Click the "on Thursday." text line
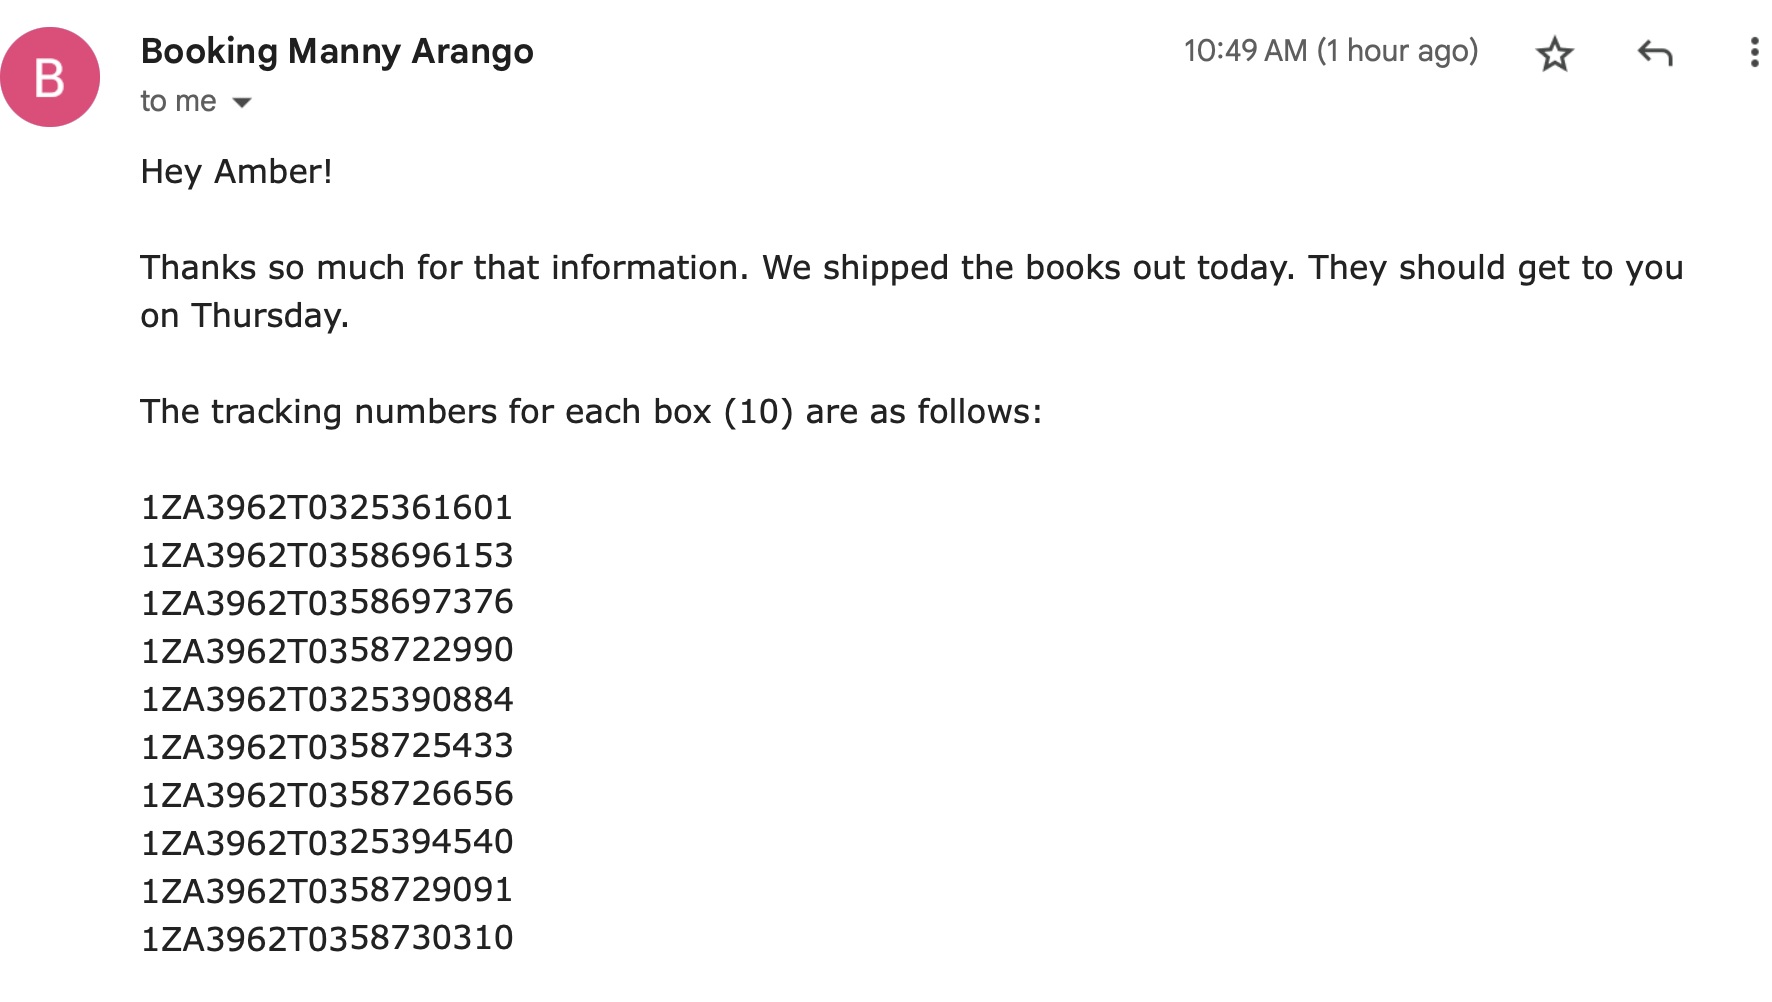 pyautogui.click(x=244, y=316)
